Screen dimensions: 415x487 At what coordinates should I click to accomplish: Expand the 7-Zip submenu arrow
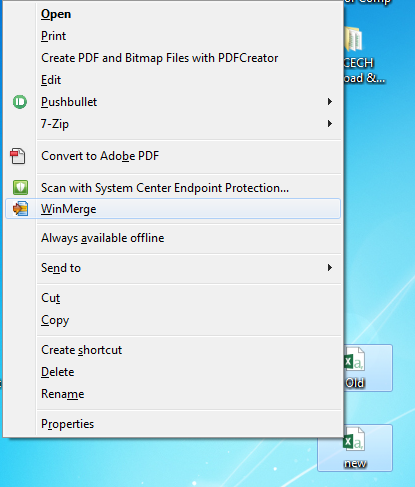[330, 124]
